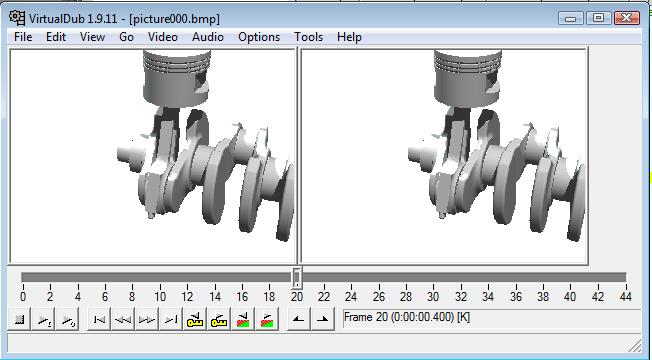Open the Video menu
This screenshot has height=360, width=652.
(163, 37)
